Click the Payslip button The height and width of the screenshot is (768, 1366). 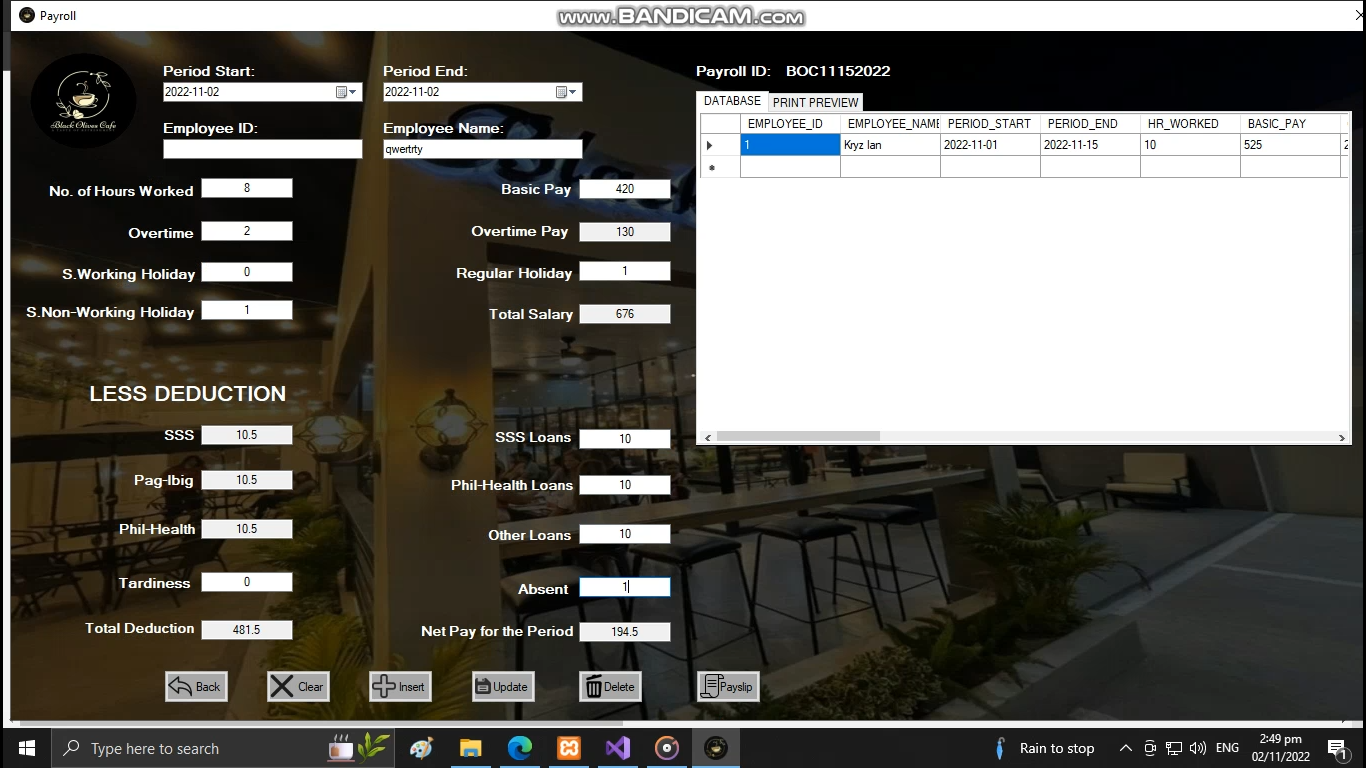(x=728, y=686)
